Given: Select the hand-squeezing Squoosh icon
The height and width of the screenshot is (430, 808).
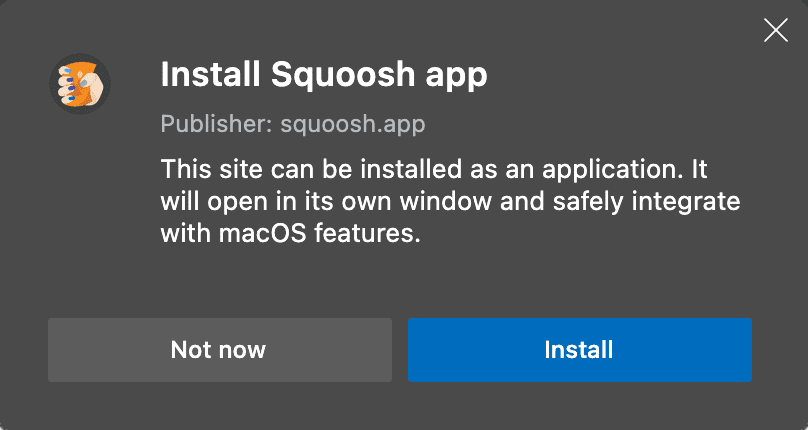Looking at the screenshot, I should click(x=79, y=85).
